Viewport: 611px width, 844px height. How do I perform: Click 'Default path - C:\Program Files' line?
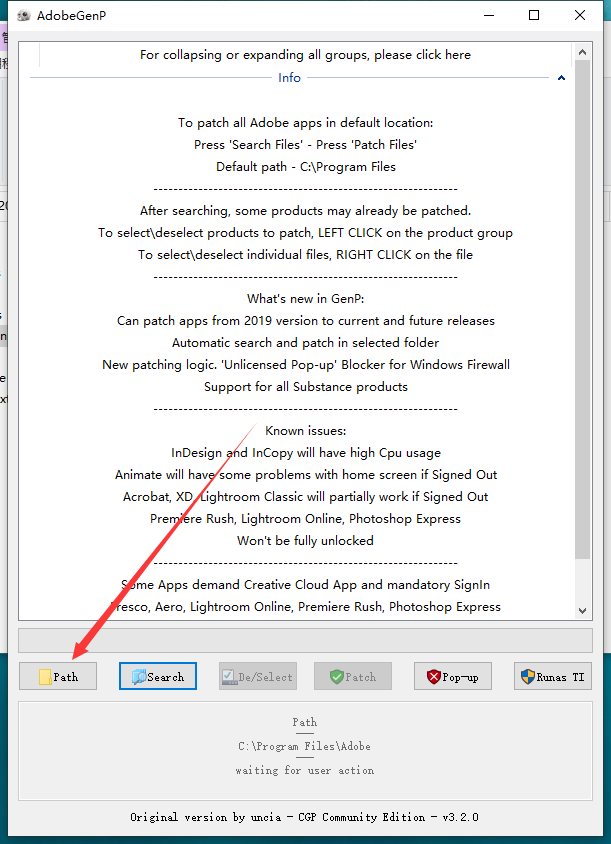305,167
